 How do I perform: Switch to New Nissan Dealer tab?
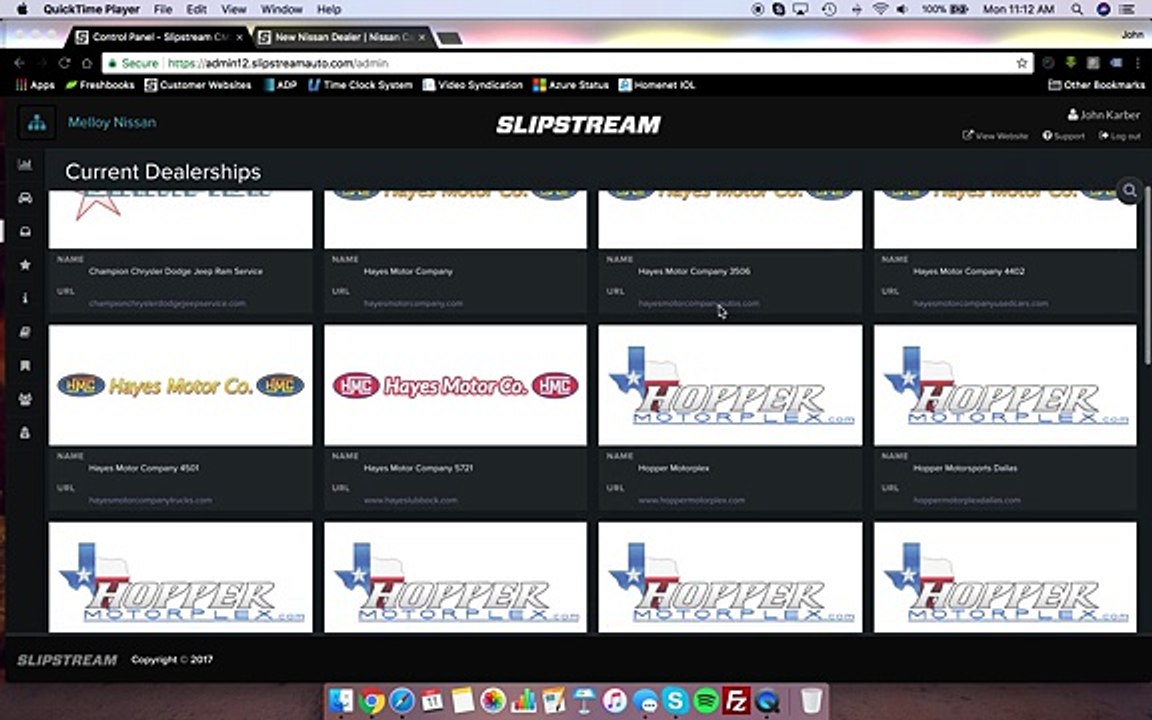[x=342, y=37]
